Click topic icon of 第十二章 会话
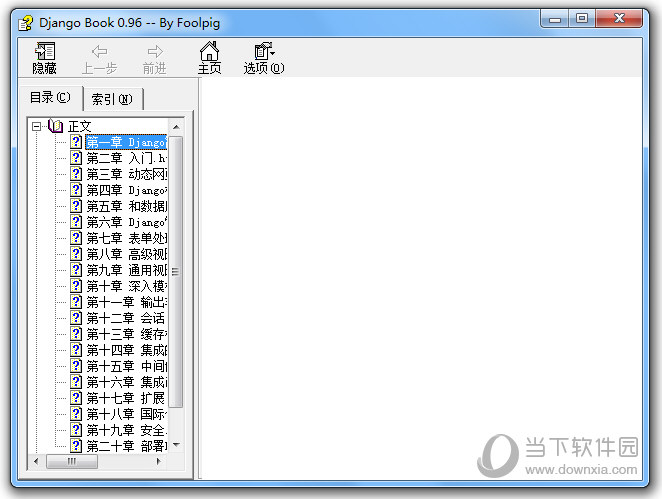This screenshot has height=499, width=662. 76,318
